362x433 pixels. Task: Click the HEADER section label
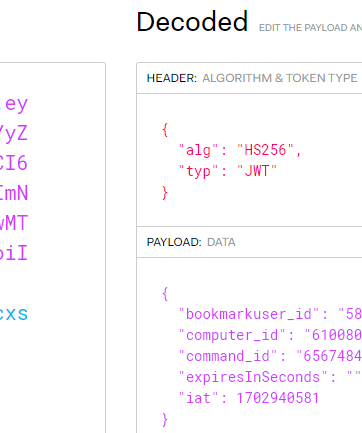172,78
